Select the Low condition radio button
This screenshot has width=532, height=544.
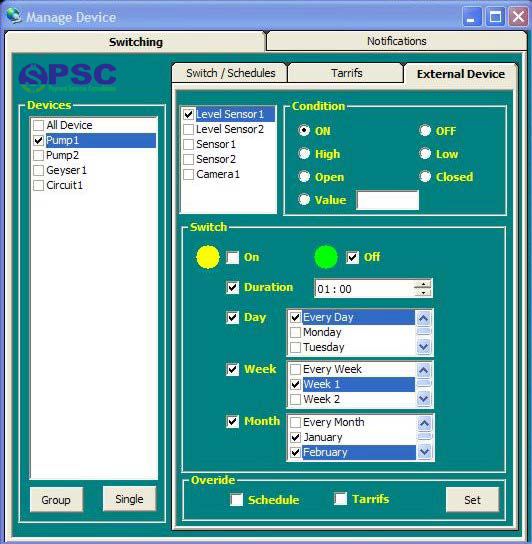425,153
